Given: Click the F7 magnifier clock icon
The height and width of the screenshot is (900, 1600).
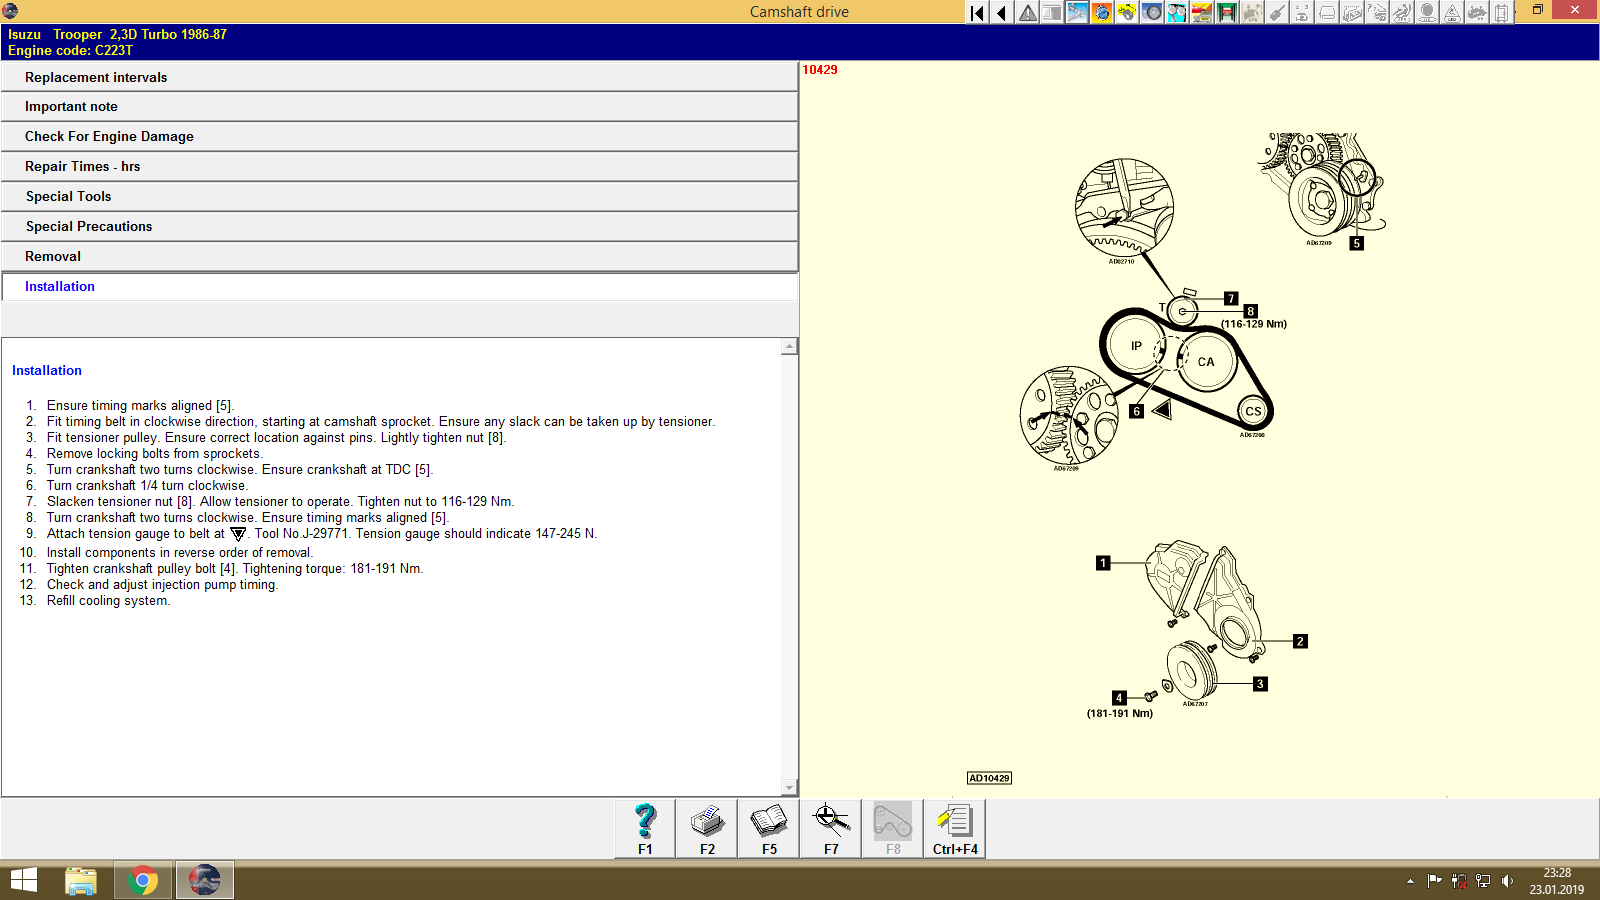Looking at the screenshot, I should 830,822.
